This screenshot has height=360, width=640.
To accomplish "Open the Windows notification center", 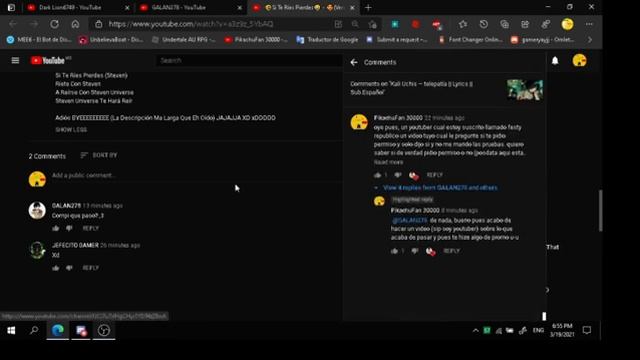I will [587, 330].
